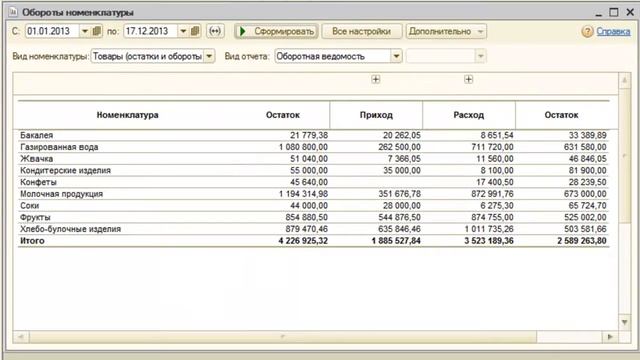Screen dimensions: 640x360
Task: Click the start date field 01.01.2013
Action: click(x=52, y=31)
